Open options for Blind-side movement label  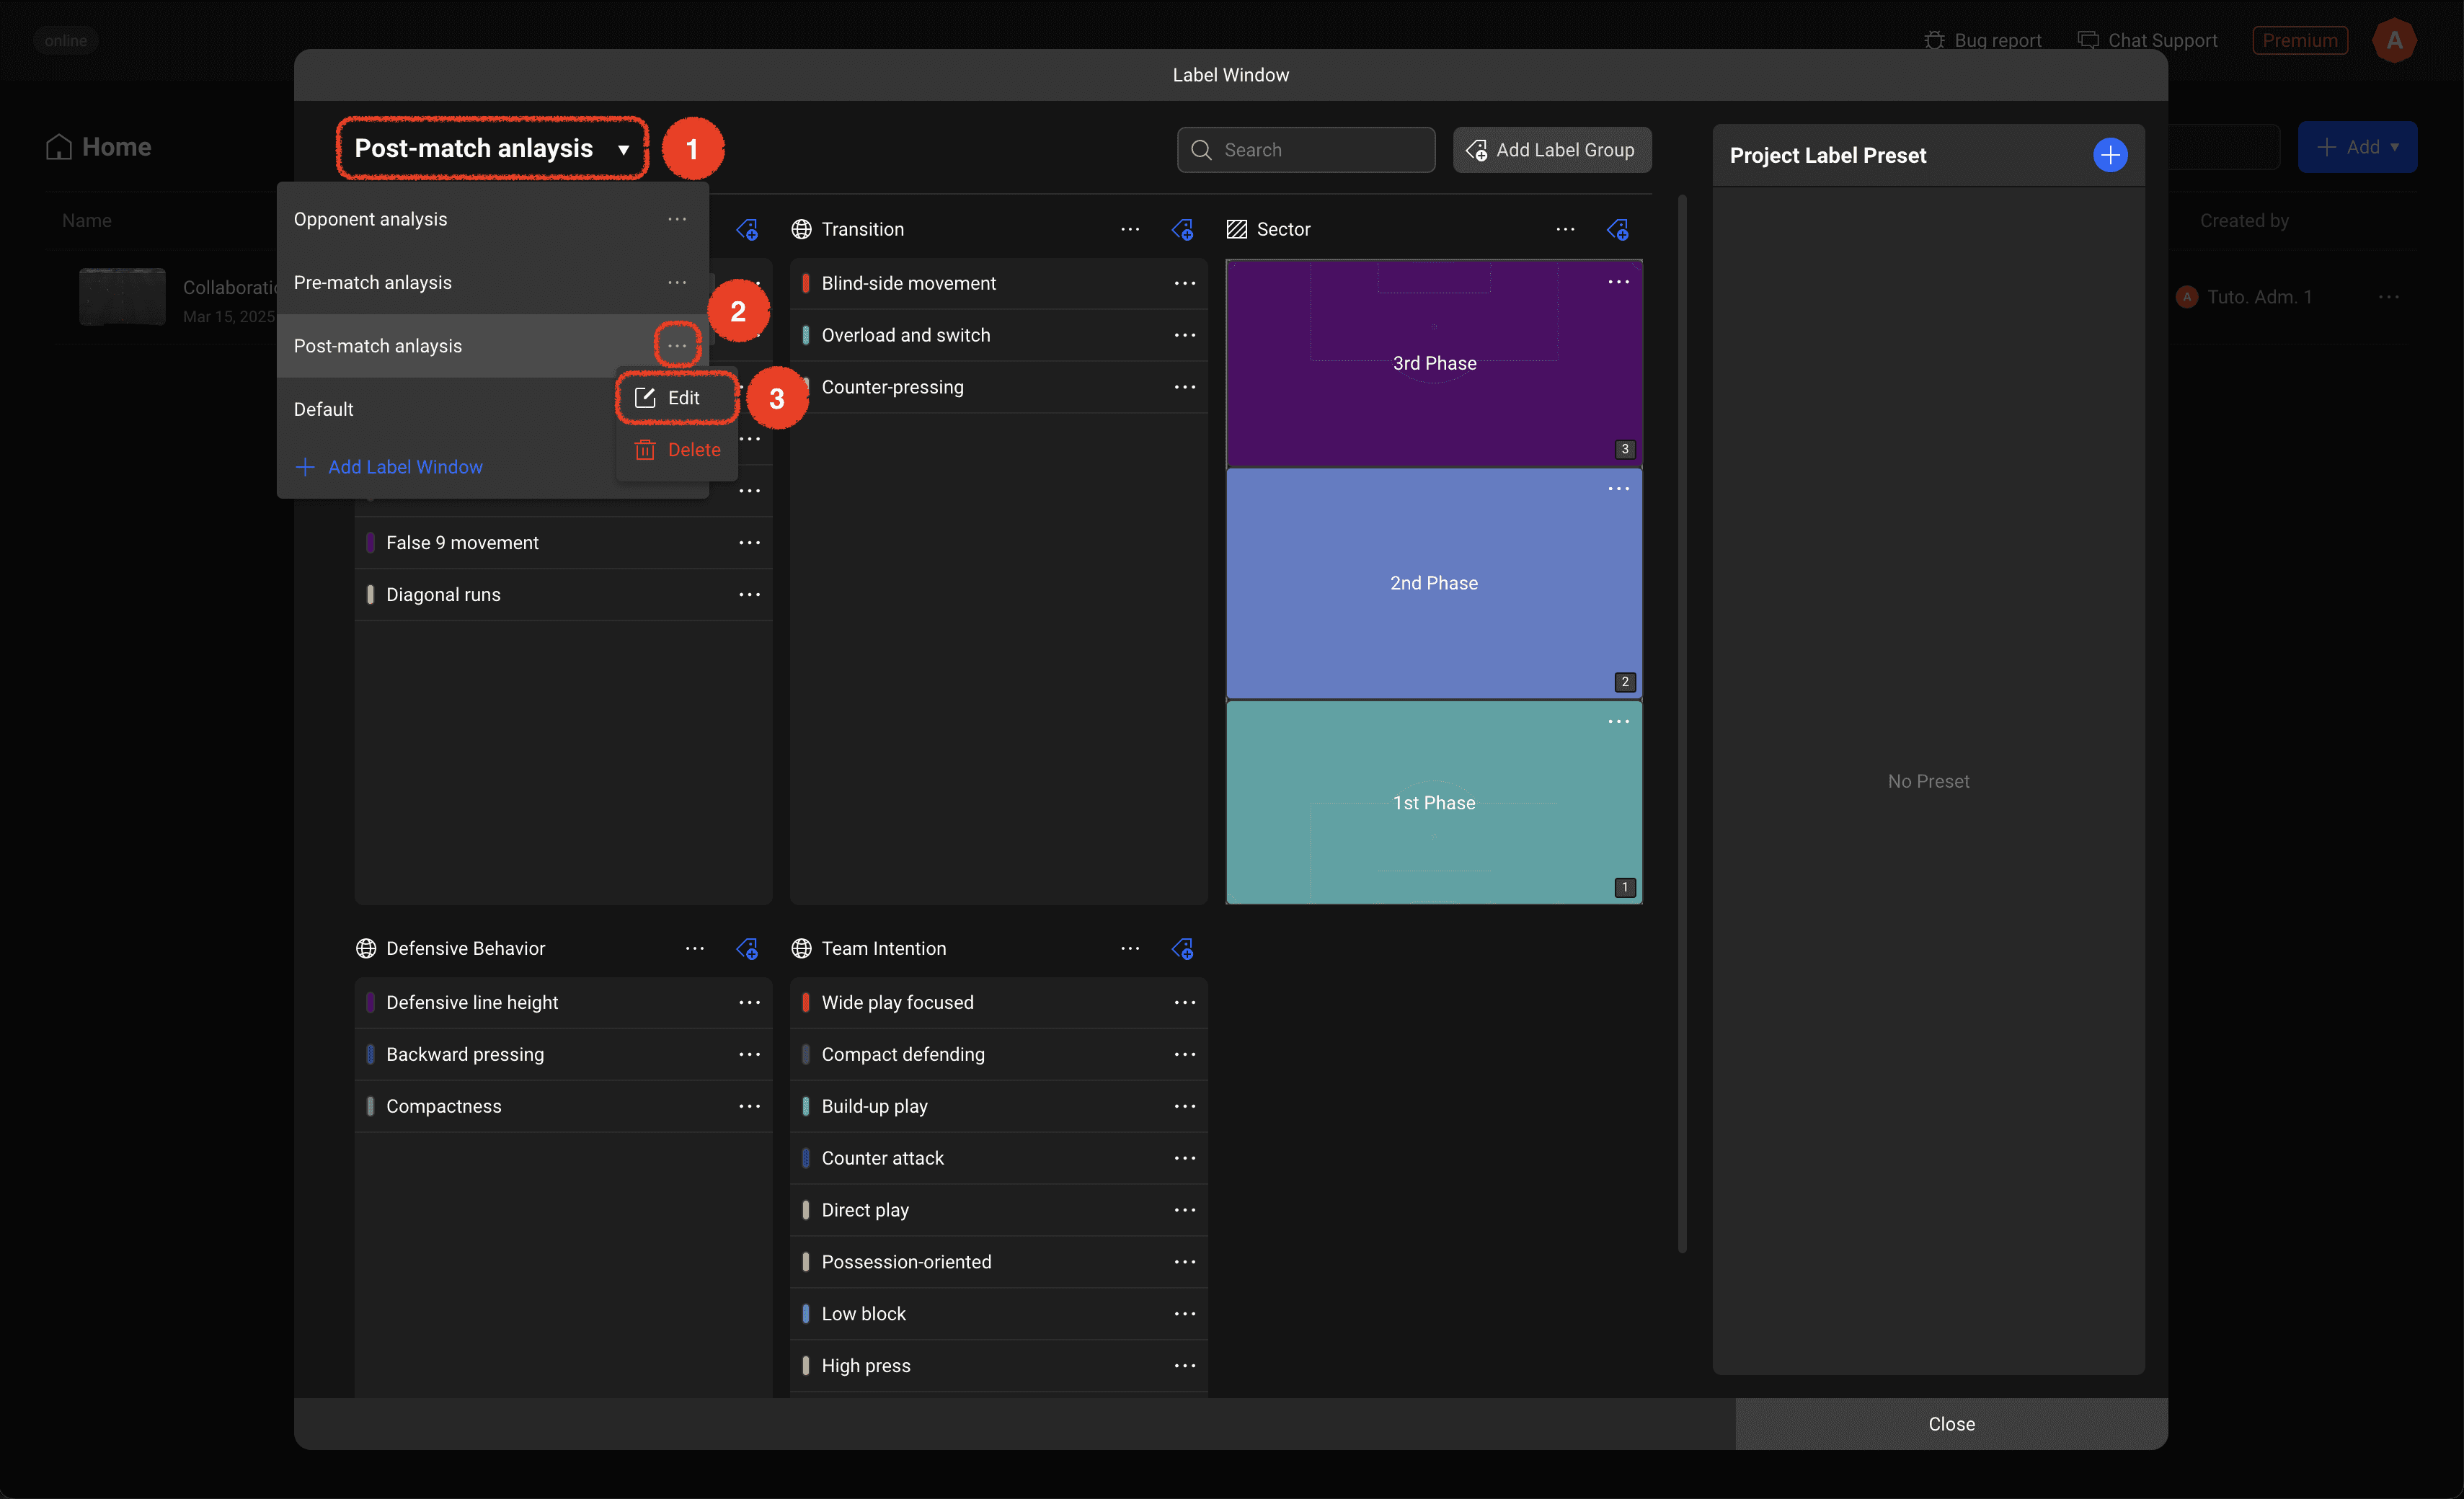pos(1184,283)
